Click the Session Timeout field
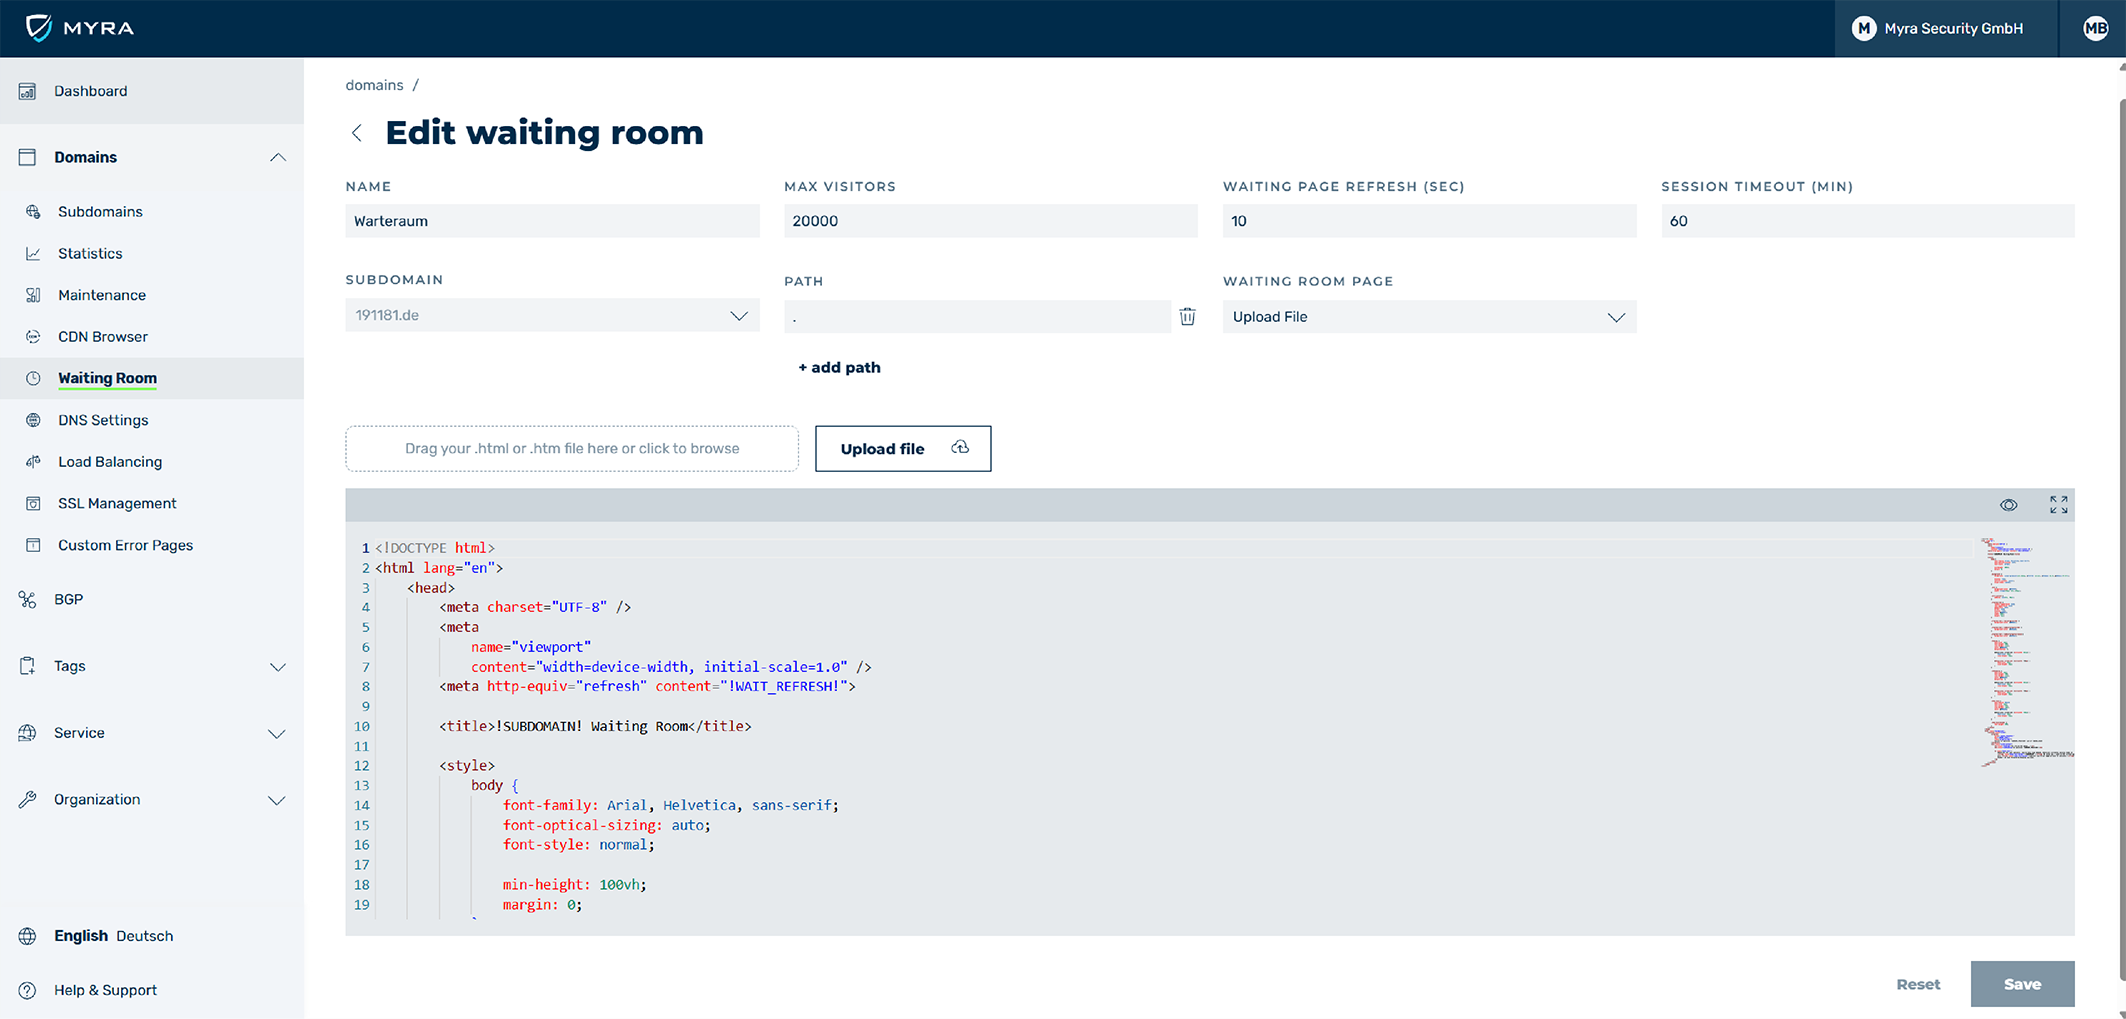 [1867, 221]
